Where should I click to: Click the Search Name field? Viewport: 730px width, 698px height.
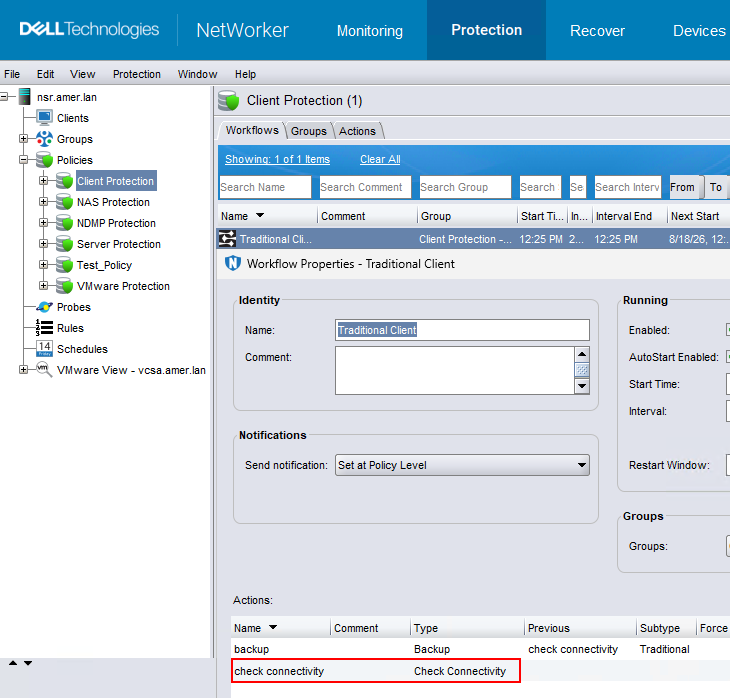coord(265,187)
